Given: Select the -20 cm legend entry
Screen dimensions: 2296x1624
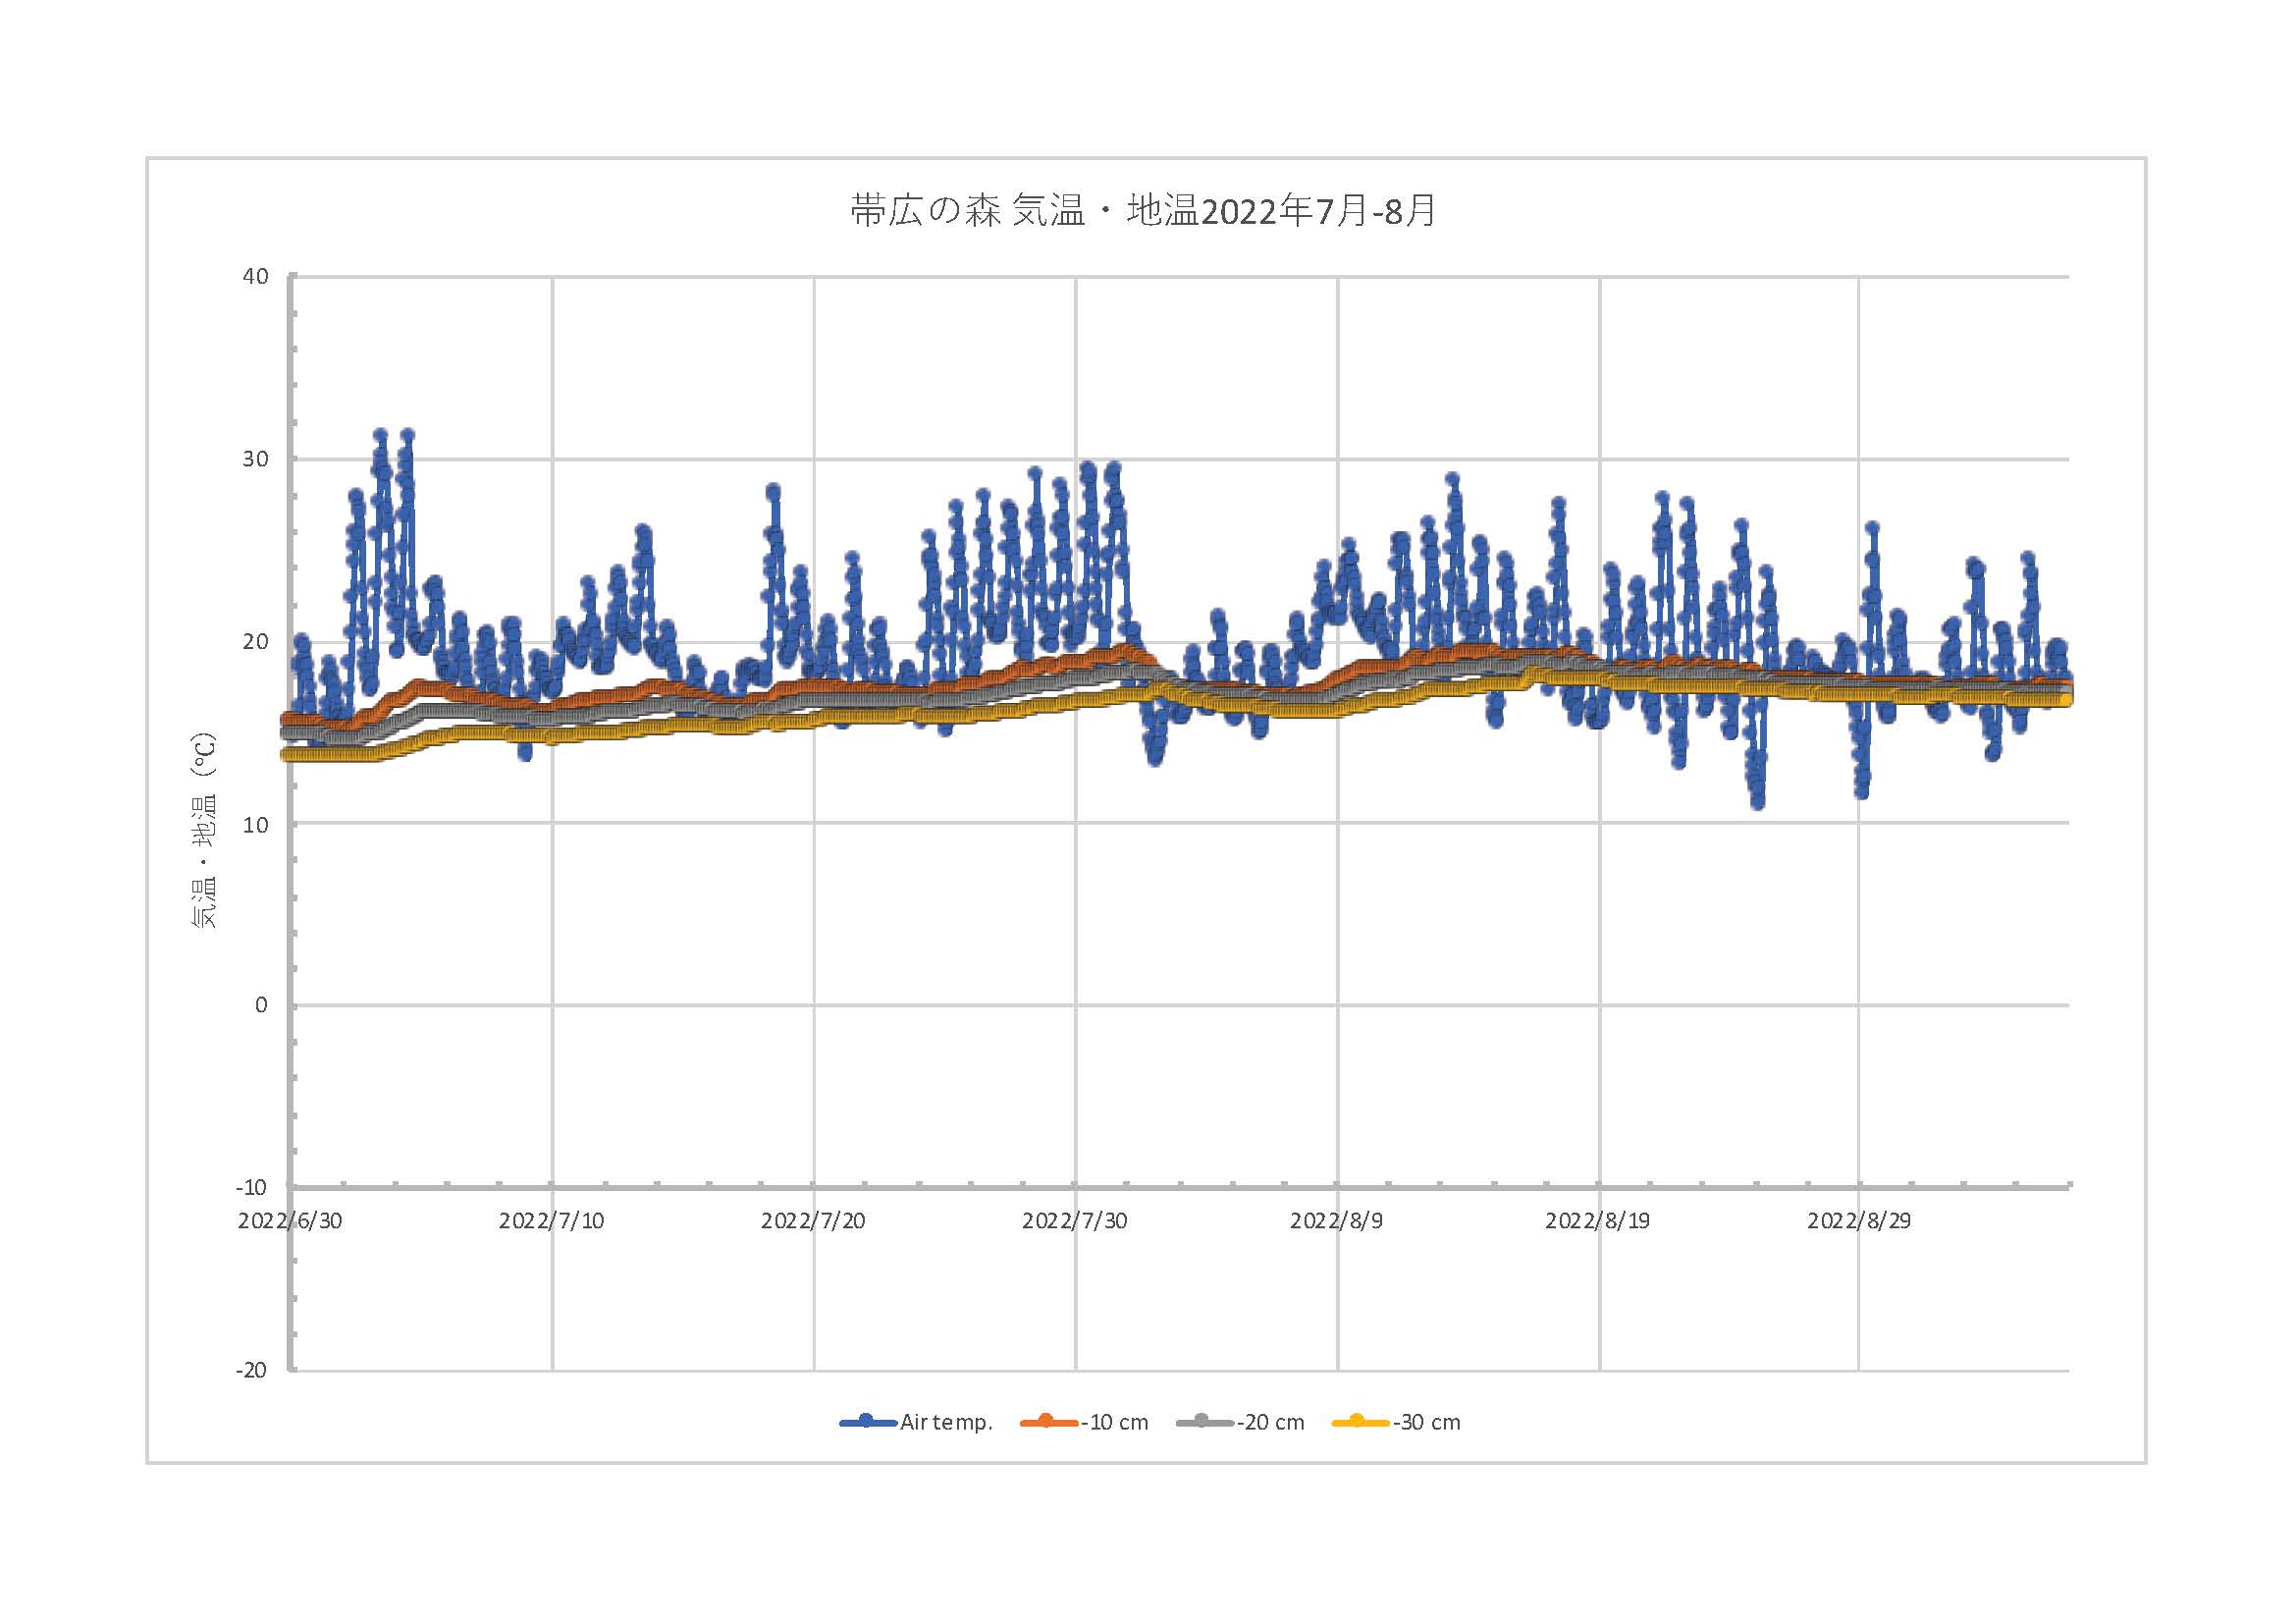Looking at the screenshot, I should 1241,1422.
